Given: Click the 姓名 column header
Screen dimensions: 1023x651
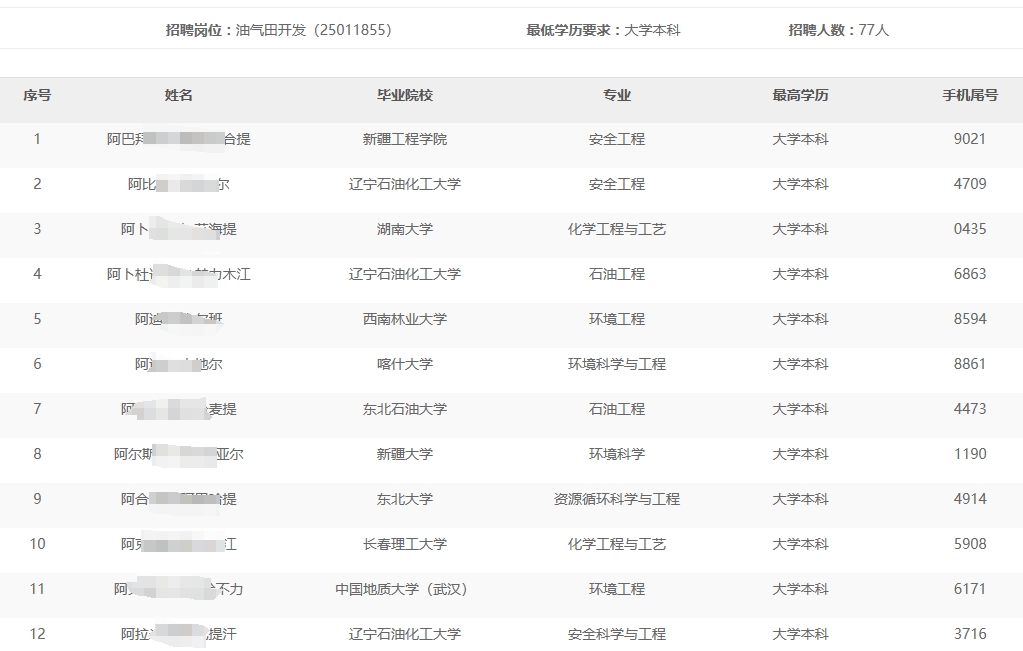Looking at the screenshot, I should 179,96.
